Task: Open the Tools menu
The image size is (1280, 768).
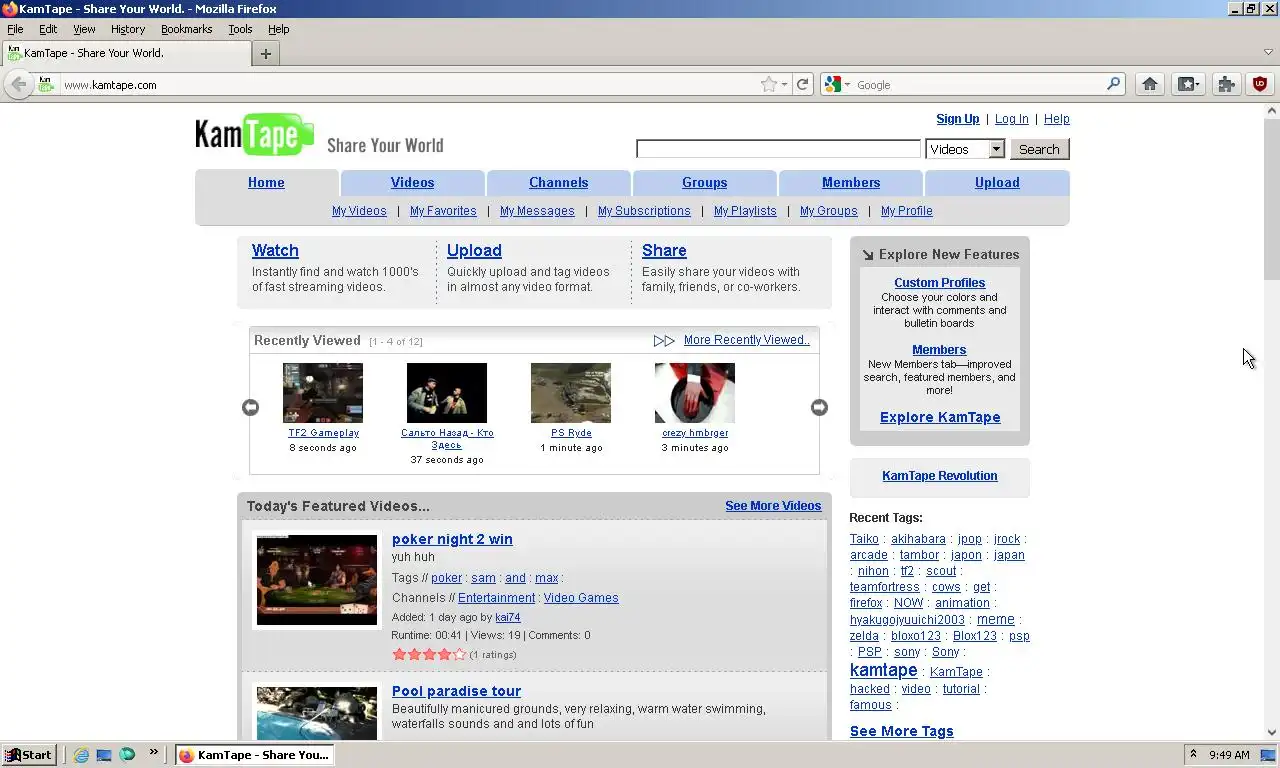Action: (x=240, y=29)
